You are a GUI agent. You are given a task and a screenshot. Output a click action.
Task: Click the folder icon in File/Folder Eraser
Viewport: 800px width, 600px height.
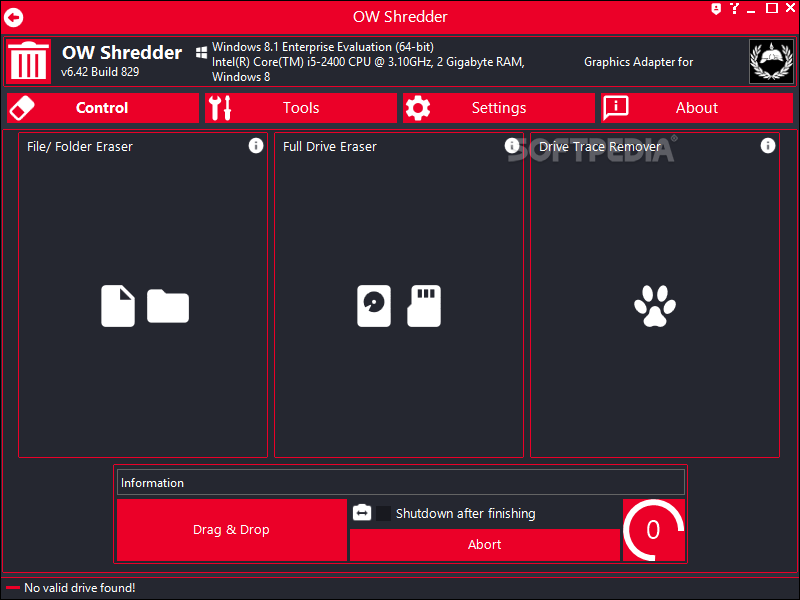(x=168, y=306)
